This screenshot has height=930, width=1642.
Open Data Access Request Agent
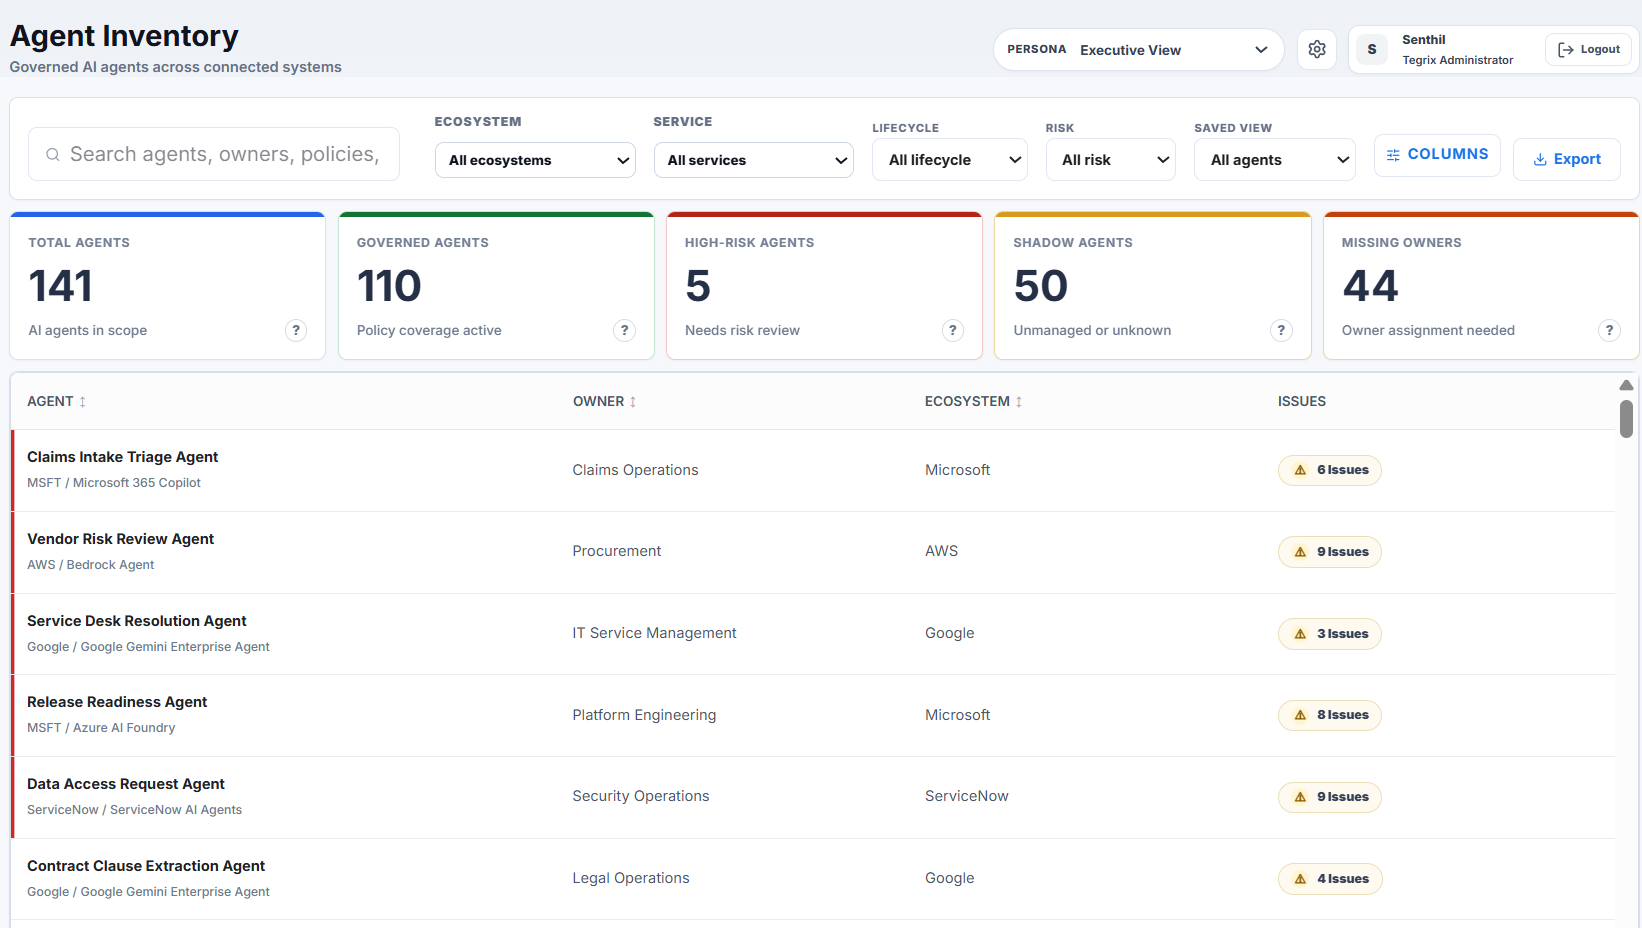(126, 784)
